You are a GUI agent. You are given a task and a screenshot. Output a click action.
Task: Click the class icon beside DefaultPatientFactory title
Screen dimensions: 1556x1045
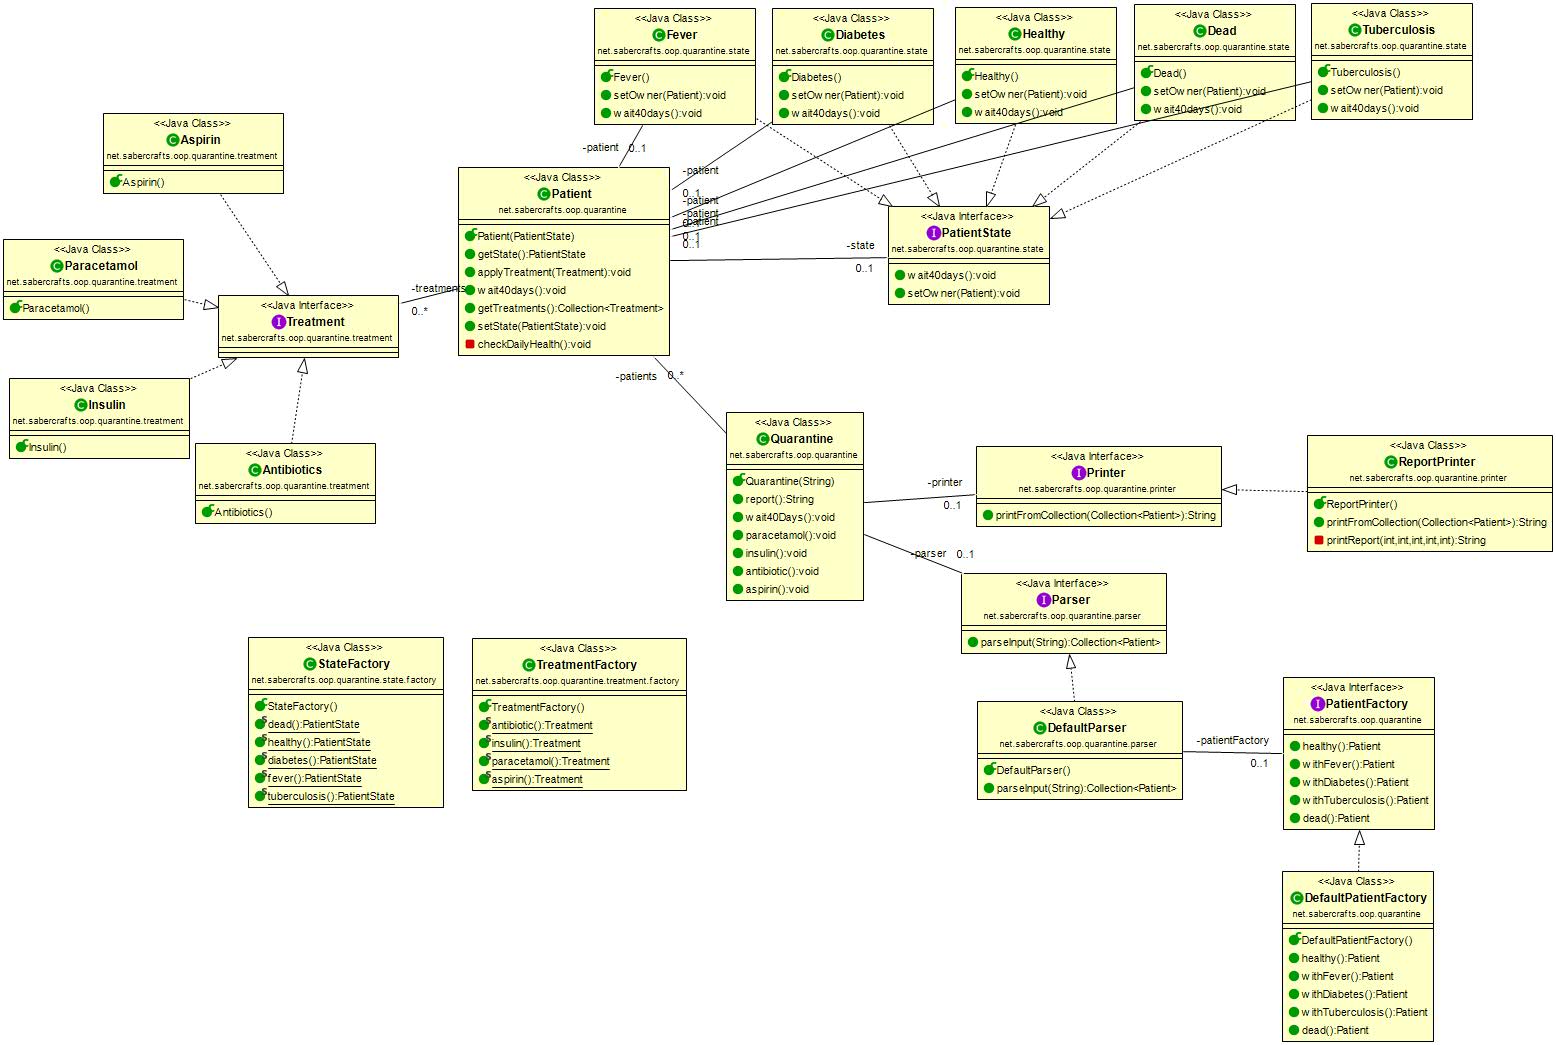1296,899
